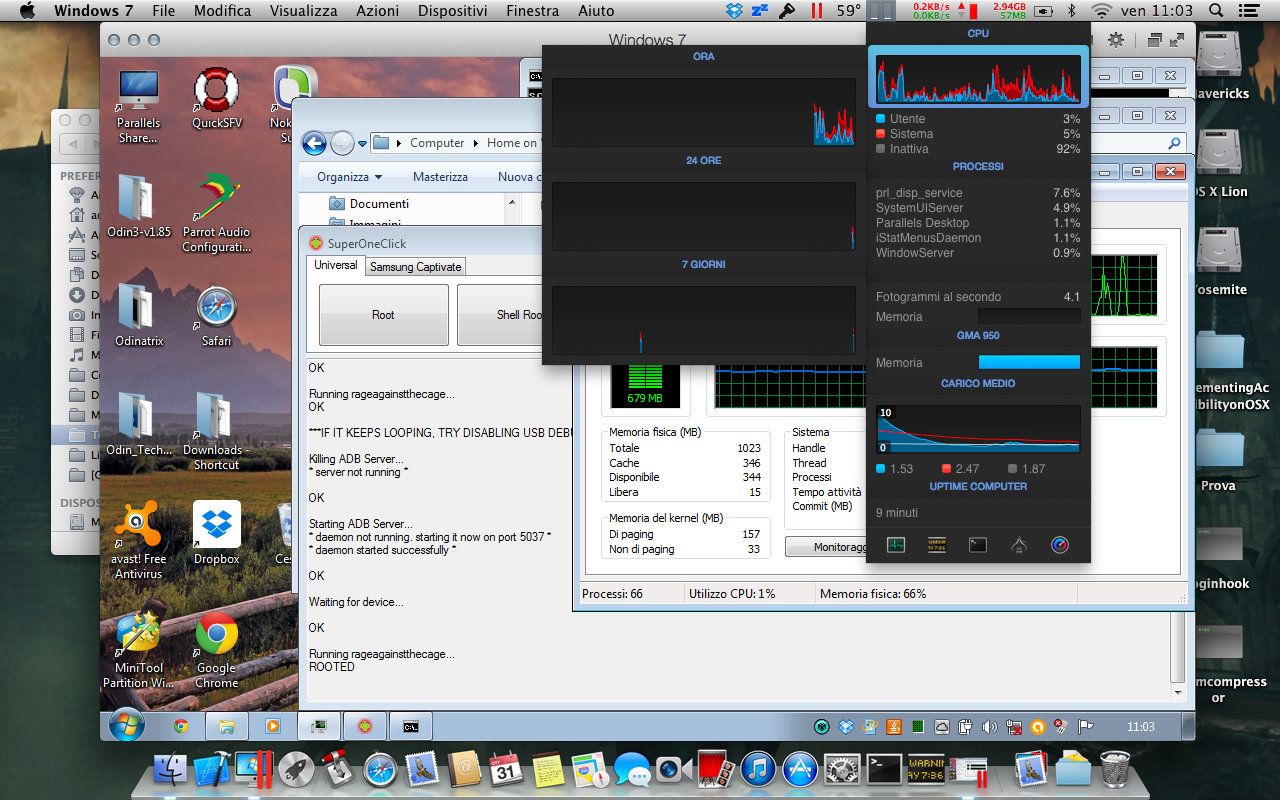Open Contacts address book in dock

[465, 769]
